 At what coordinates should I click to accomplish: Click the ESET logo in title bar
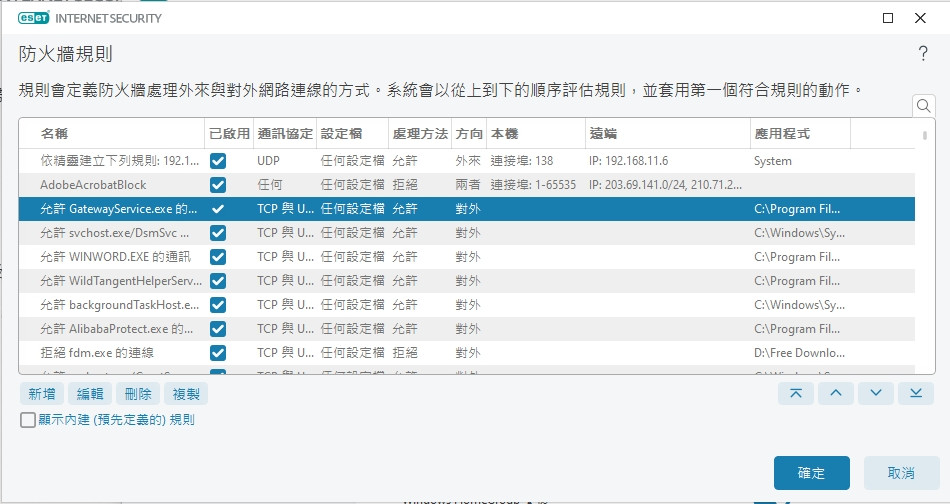[33, 18]
